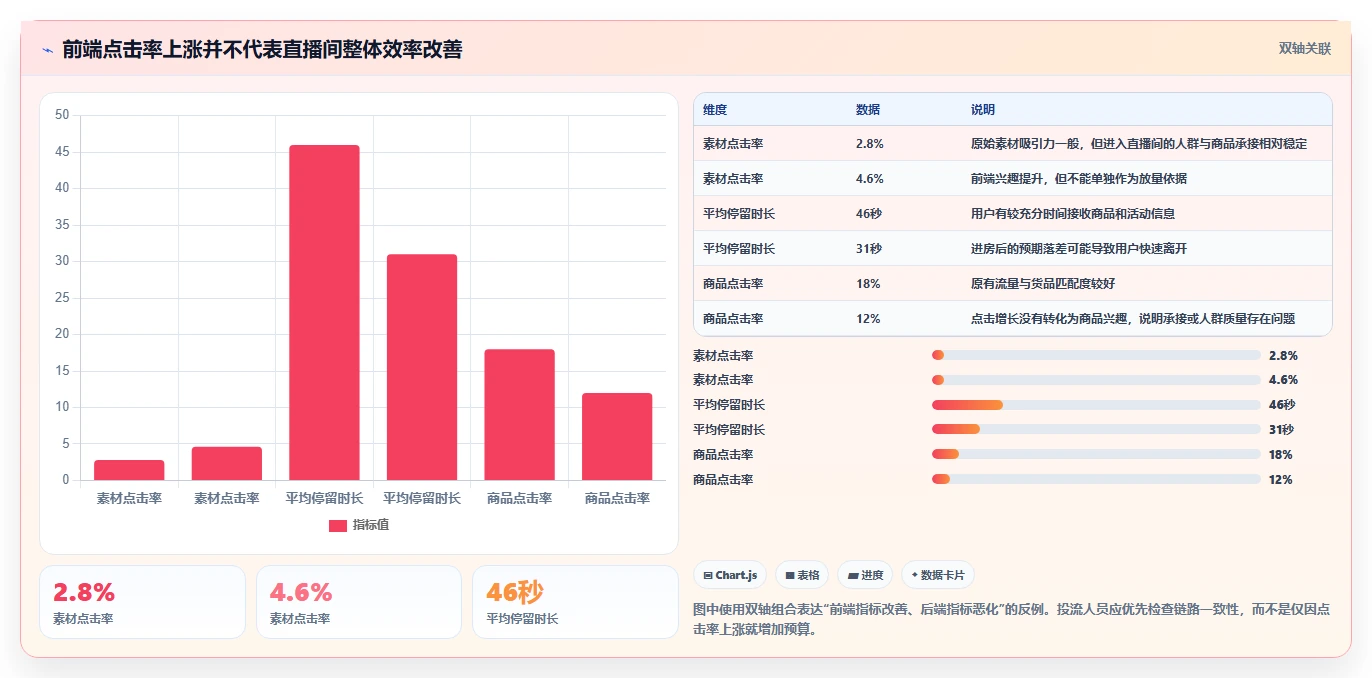The image size is (1372, 678).
Task: Click table description 原有流量与货品匹配度较好
Action: click(x=1042, y=284)
